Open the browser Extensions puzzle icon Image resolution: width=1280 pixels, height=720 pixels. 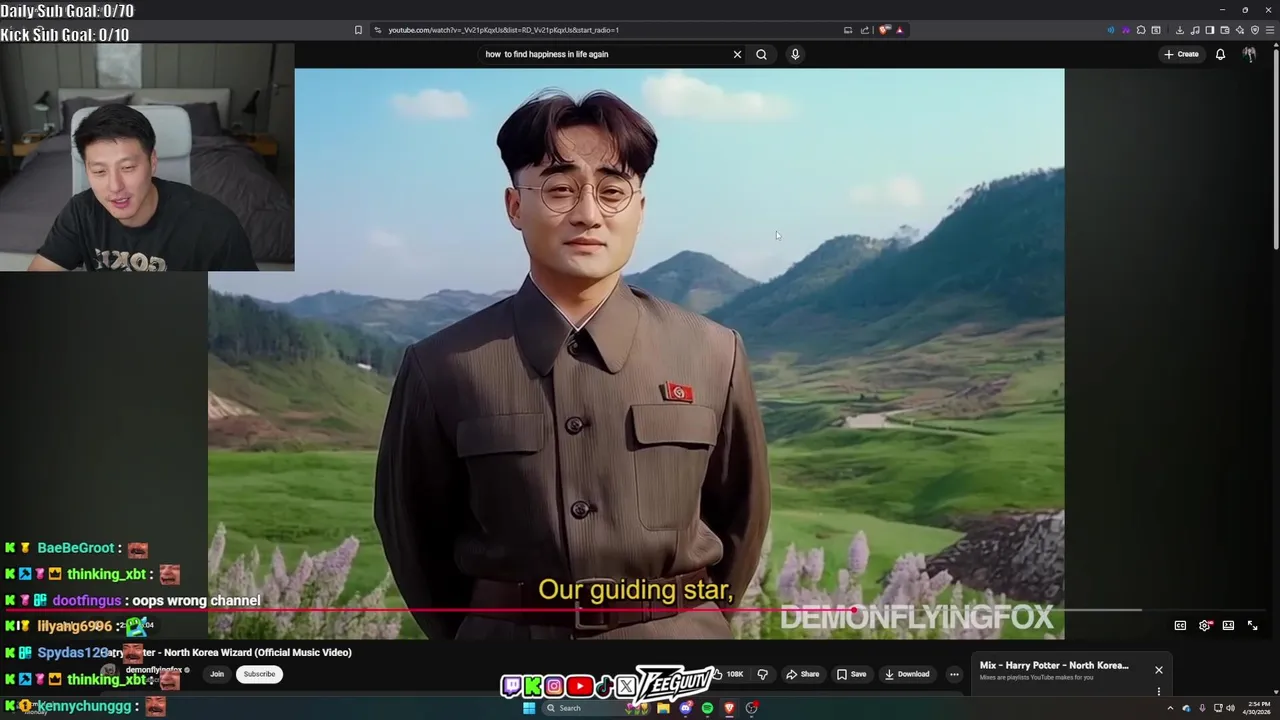coord(1141,30)
